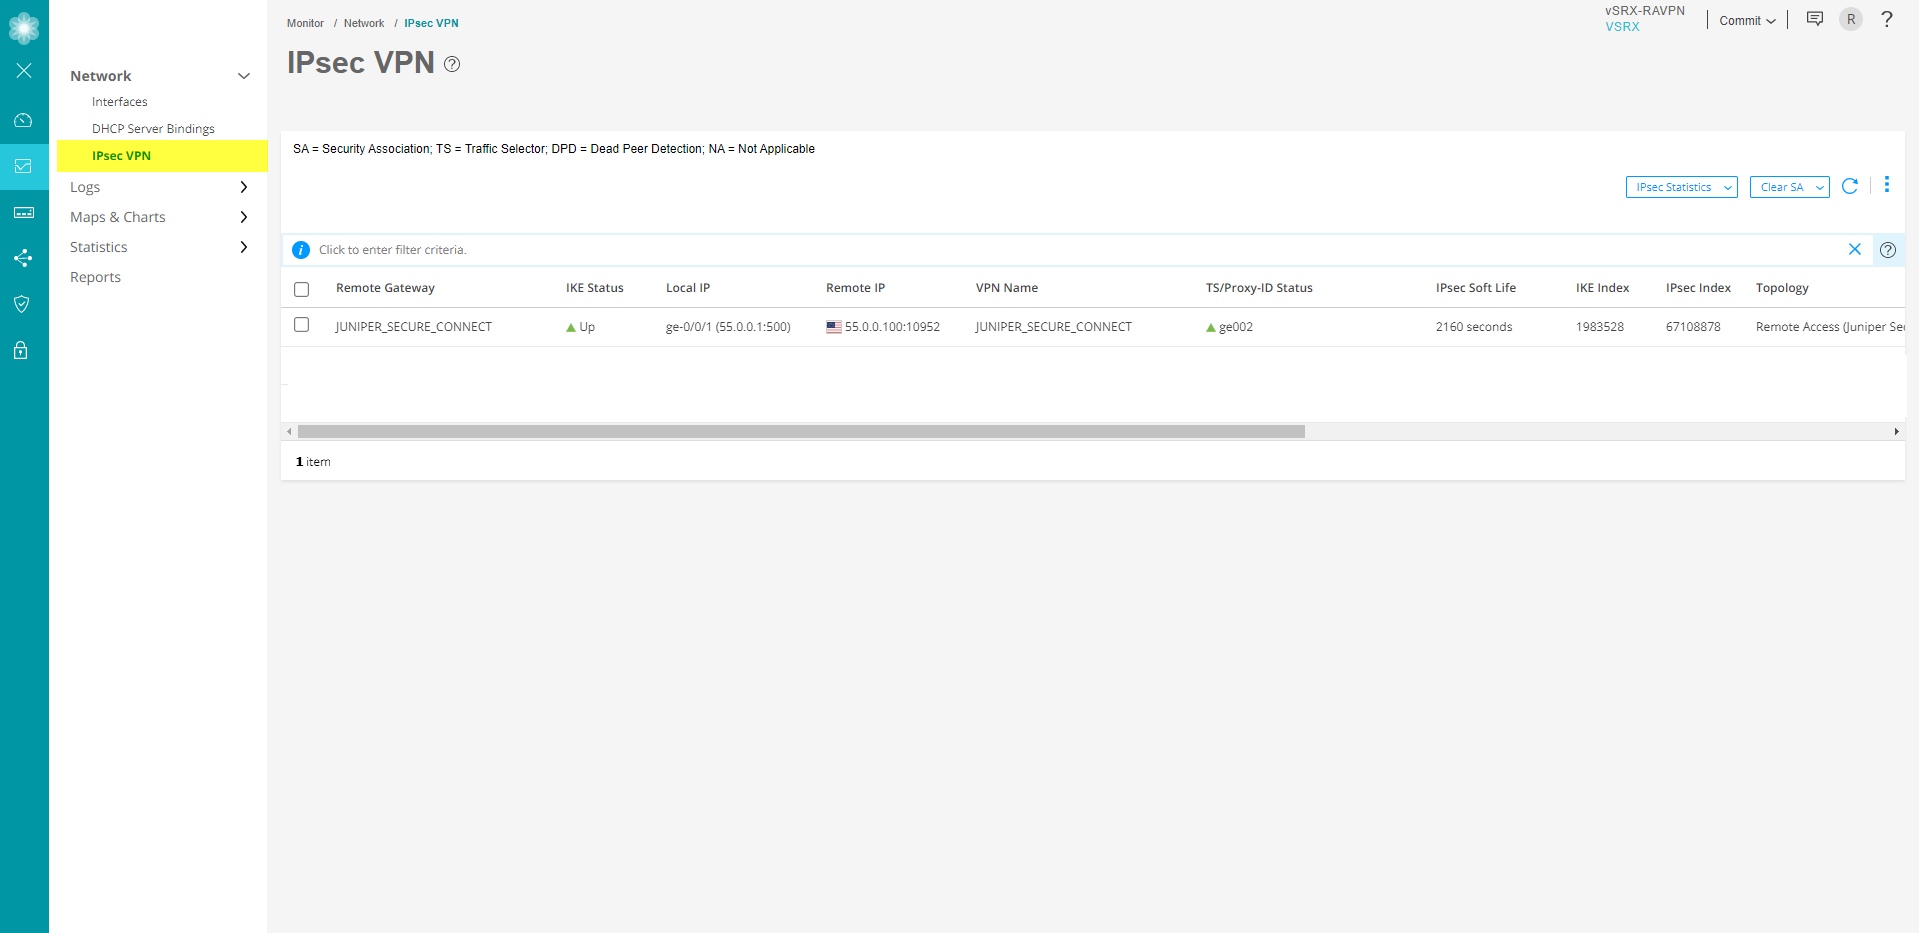Sort by Local IP column header
This screenshot has height=933, width=1919.
tap(688, 288)
